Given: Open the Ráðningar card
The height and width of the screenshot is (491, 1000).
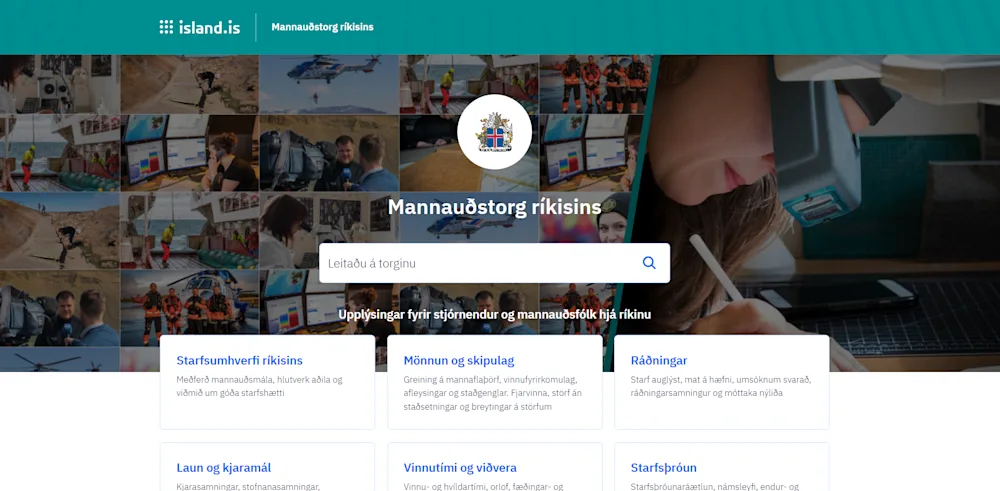Looking at the screenshot, I should 721,382.
